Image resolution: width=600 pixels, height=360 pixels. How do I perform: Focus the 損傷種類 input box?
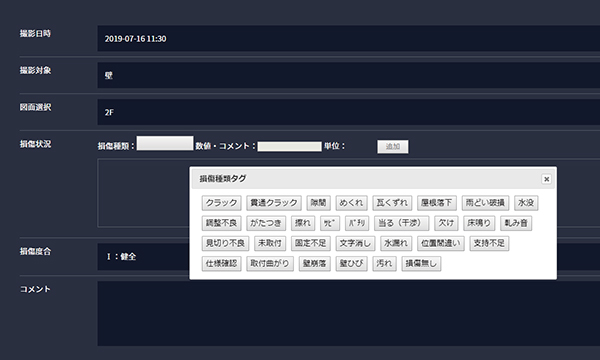(x=165, y=143)
